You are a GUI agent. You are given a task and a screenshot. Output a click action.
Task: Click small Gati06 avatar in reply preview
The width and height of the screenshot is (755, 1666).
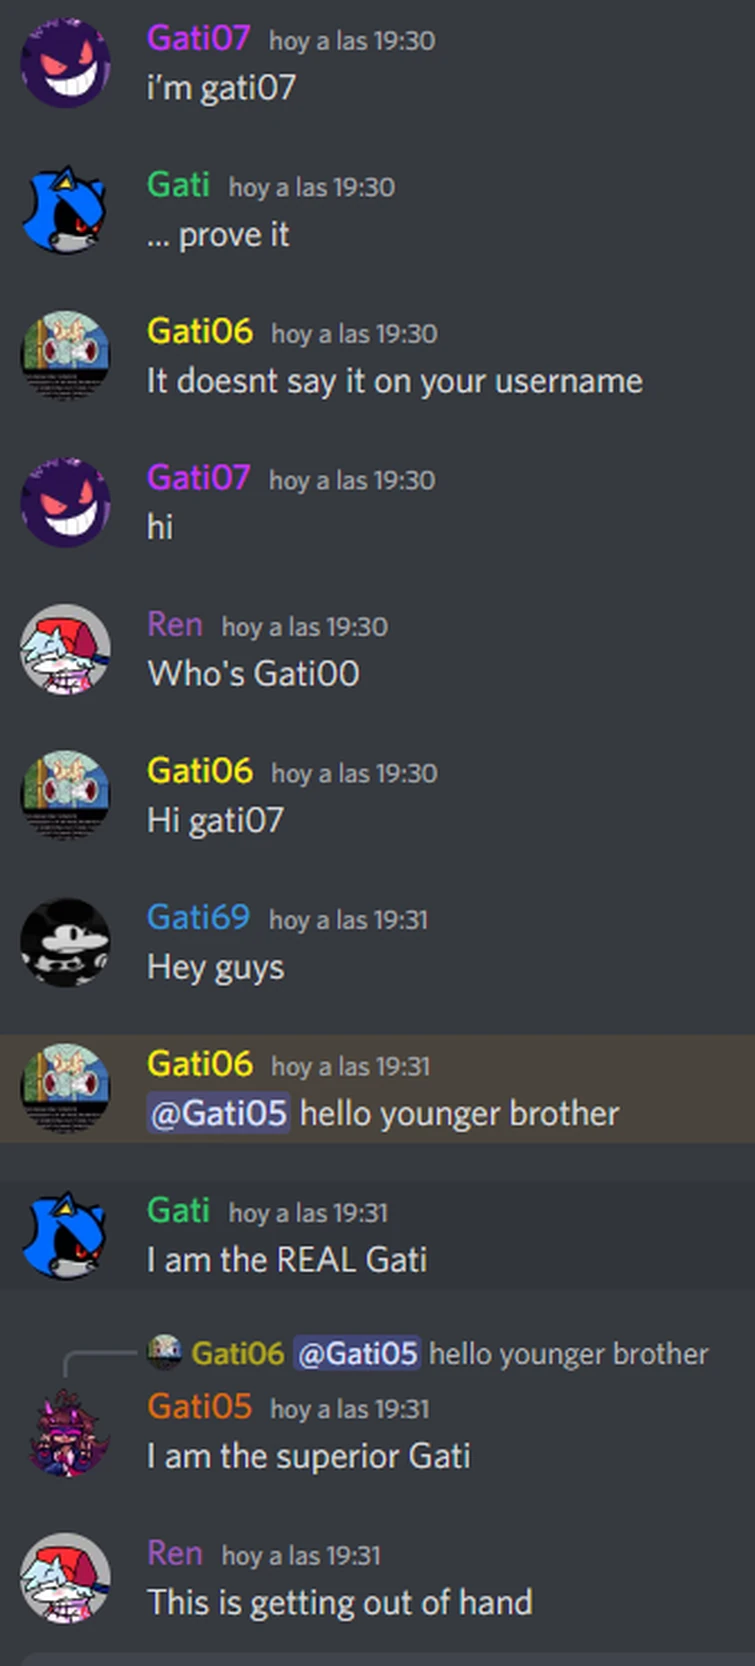pyautogui.click(x=164, y=1353)
